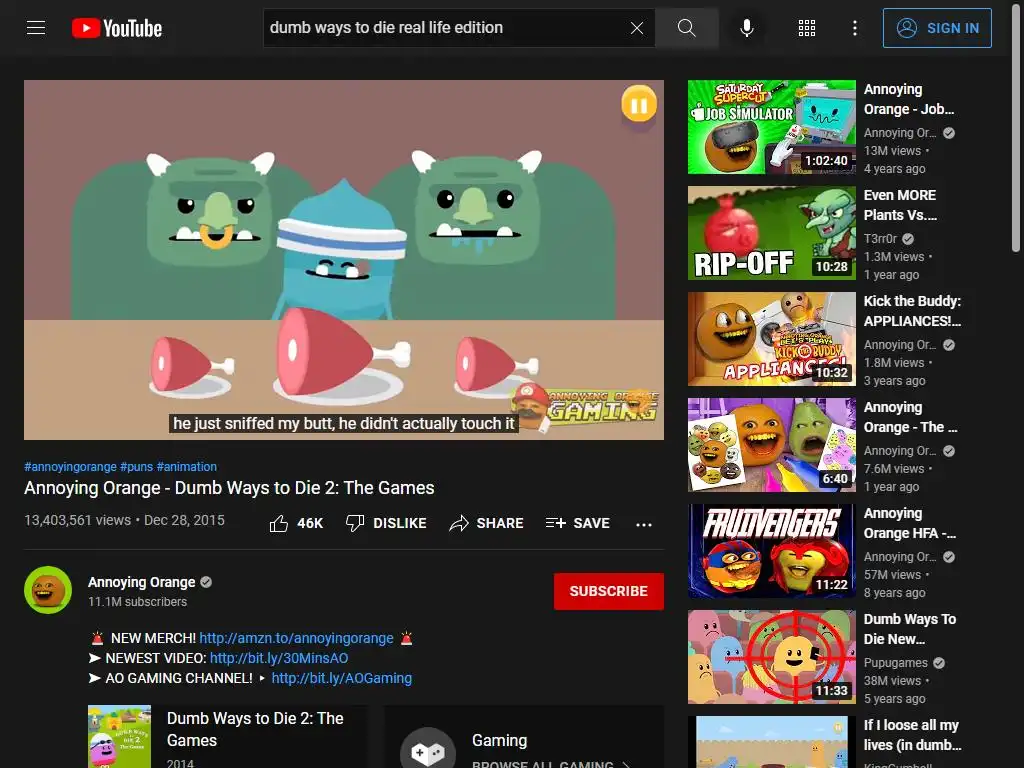The width and height of the screenshot is (1024, 768).
Task: Open the bit.ly/30MinsAO link
Action: (x=279, y=658)
